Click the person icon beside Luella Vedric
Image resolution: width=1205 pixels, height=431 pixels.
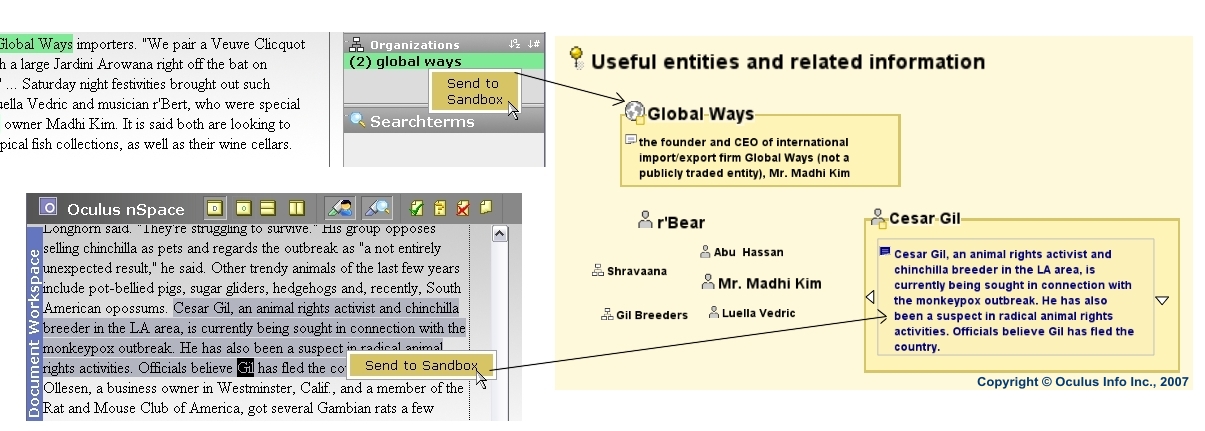[714, 312]
